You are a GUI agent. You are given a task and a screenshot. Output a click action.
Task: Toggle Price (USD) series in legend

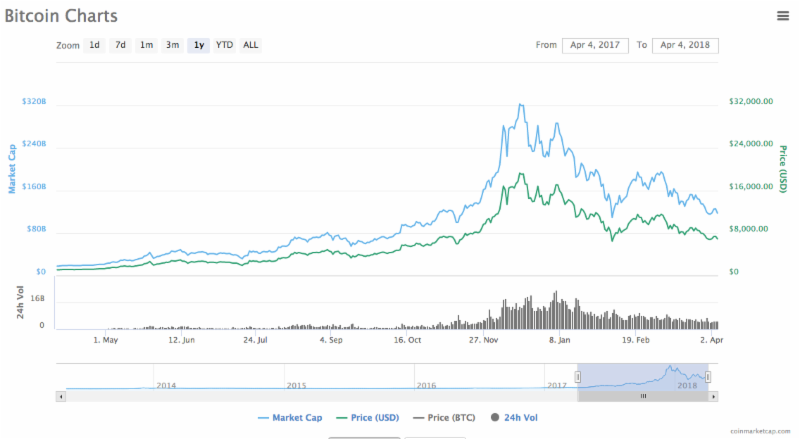pyautogui.click(x=368, y=418)
